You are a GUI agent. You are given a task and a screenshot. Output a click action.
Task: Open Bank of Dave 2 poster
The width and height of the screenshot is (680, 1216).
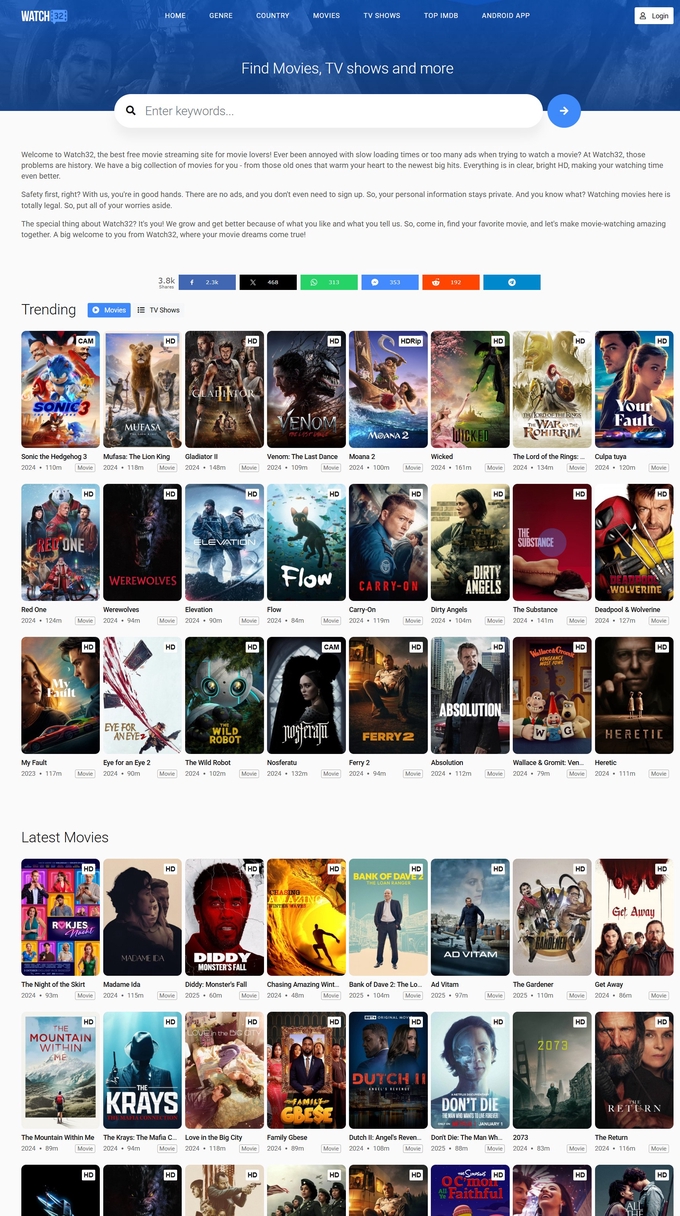388,917
